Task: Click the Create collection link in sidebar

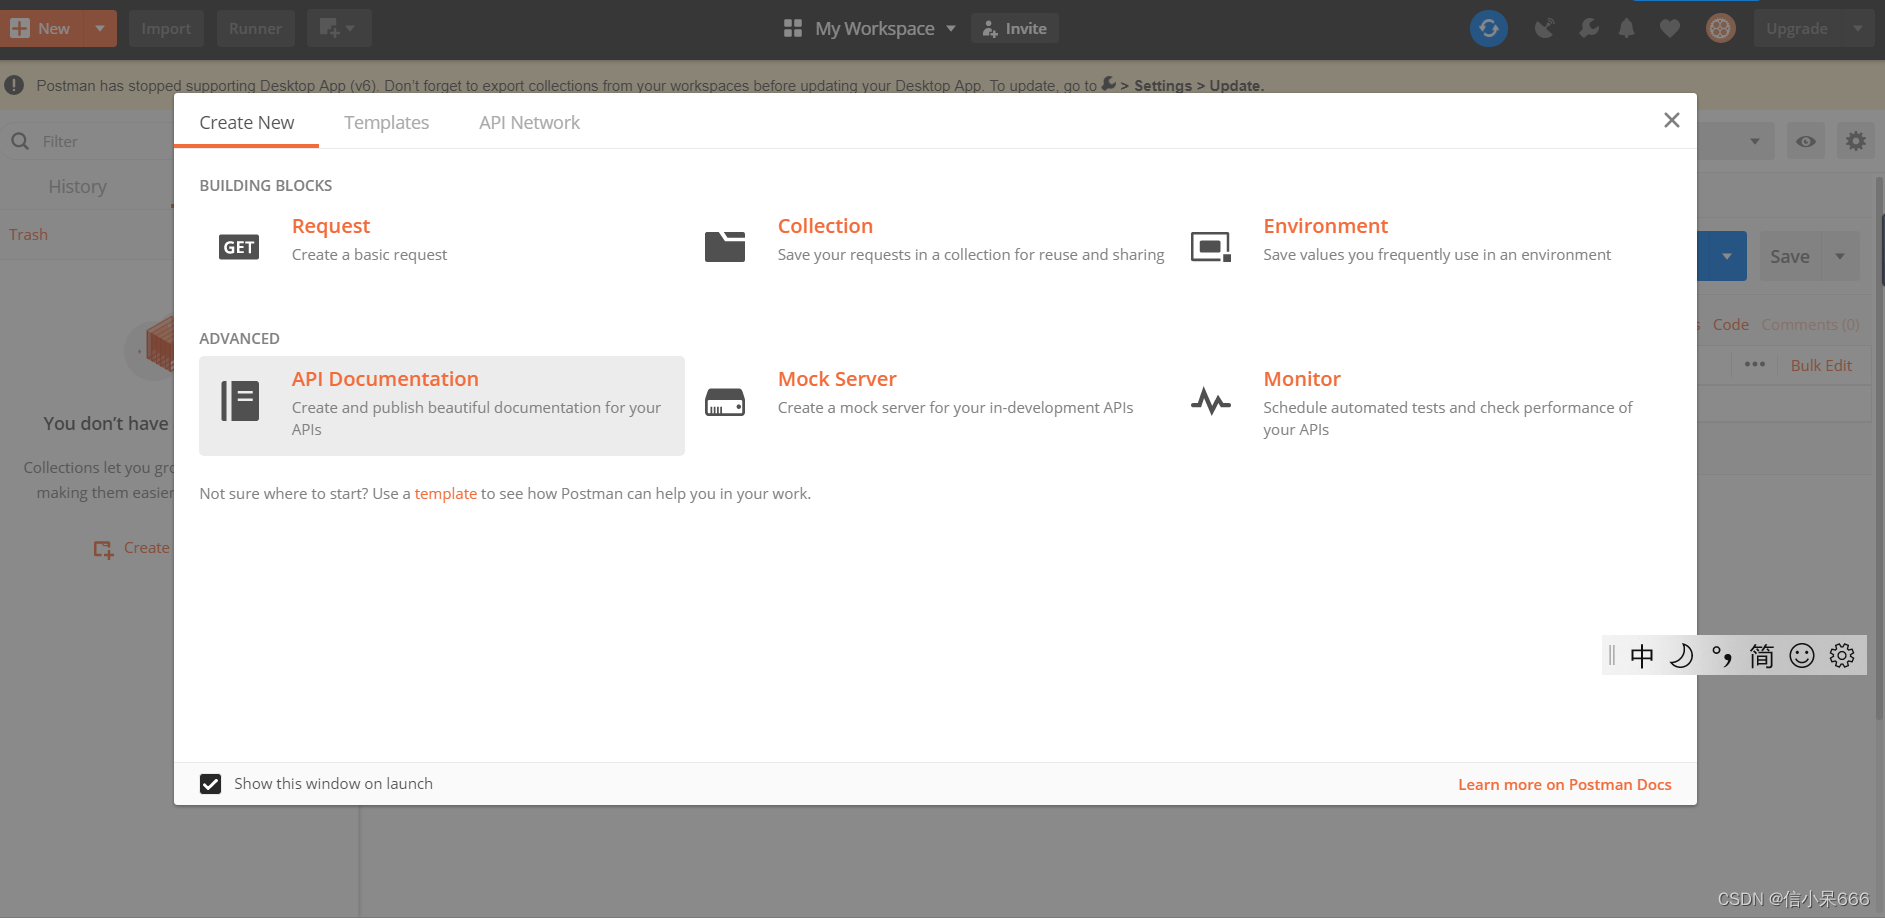Action: 132,548
